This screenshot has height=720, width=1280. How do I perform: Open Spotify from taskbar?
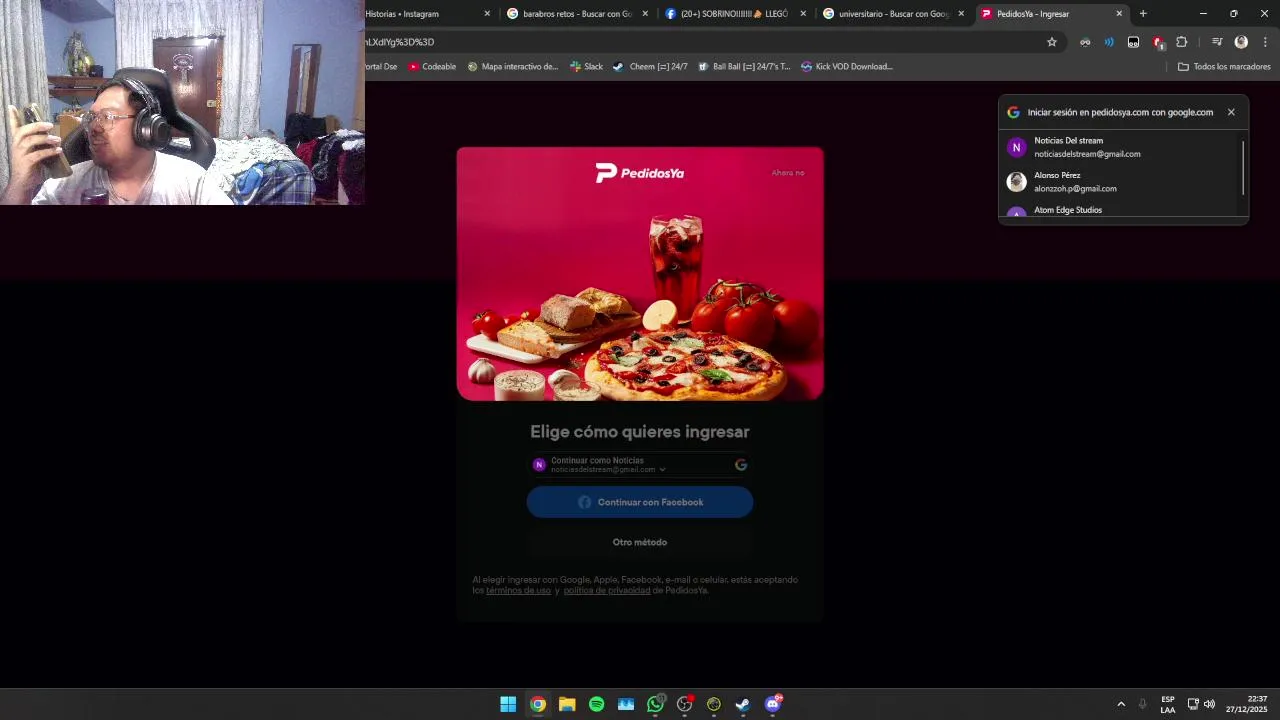(x=597, y=704)
